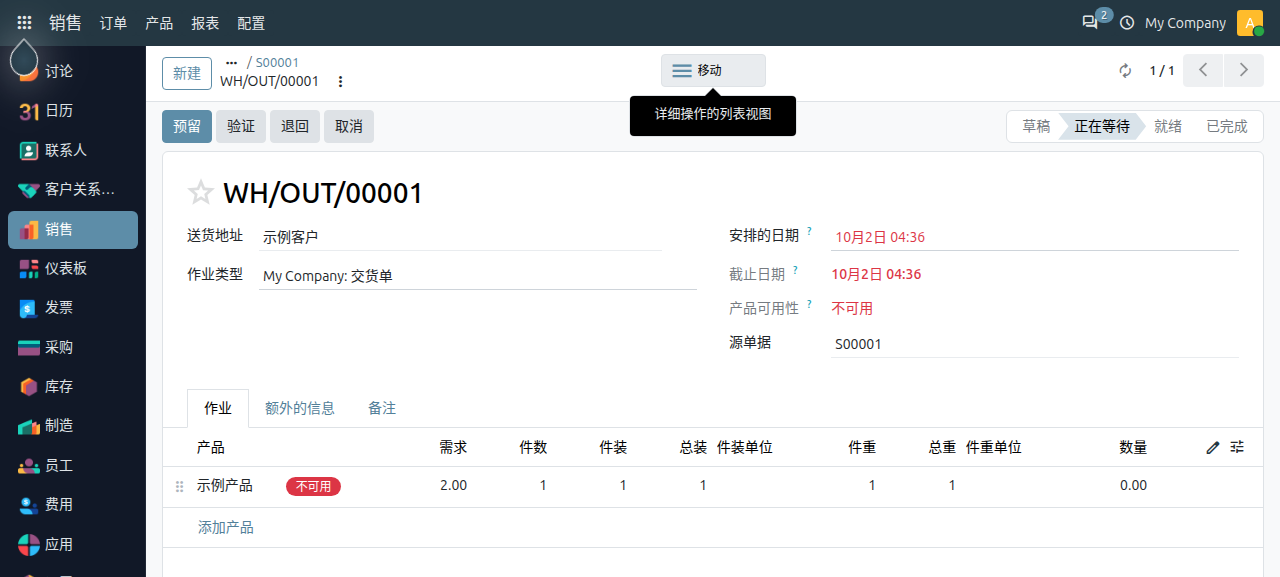Open the 费用 expenses app
Image resolution: width=1280 pixels, height=577 pixels.
pos(72,505)
